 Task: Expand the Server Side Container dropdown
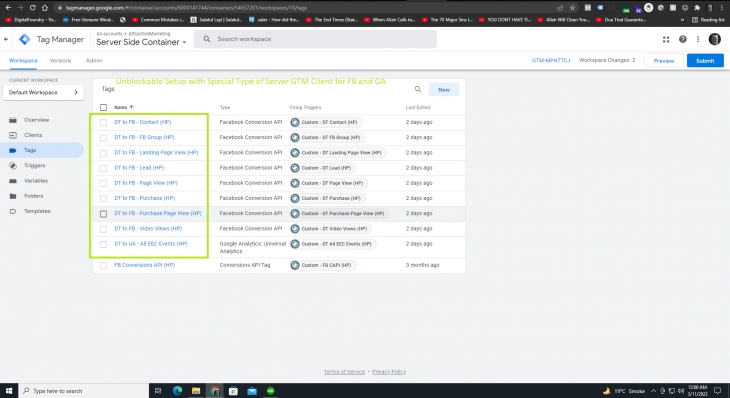click(x=184, y=42)
